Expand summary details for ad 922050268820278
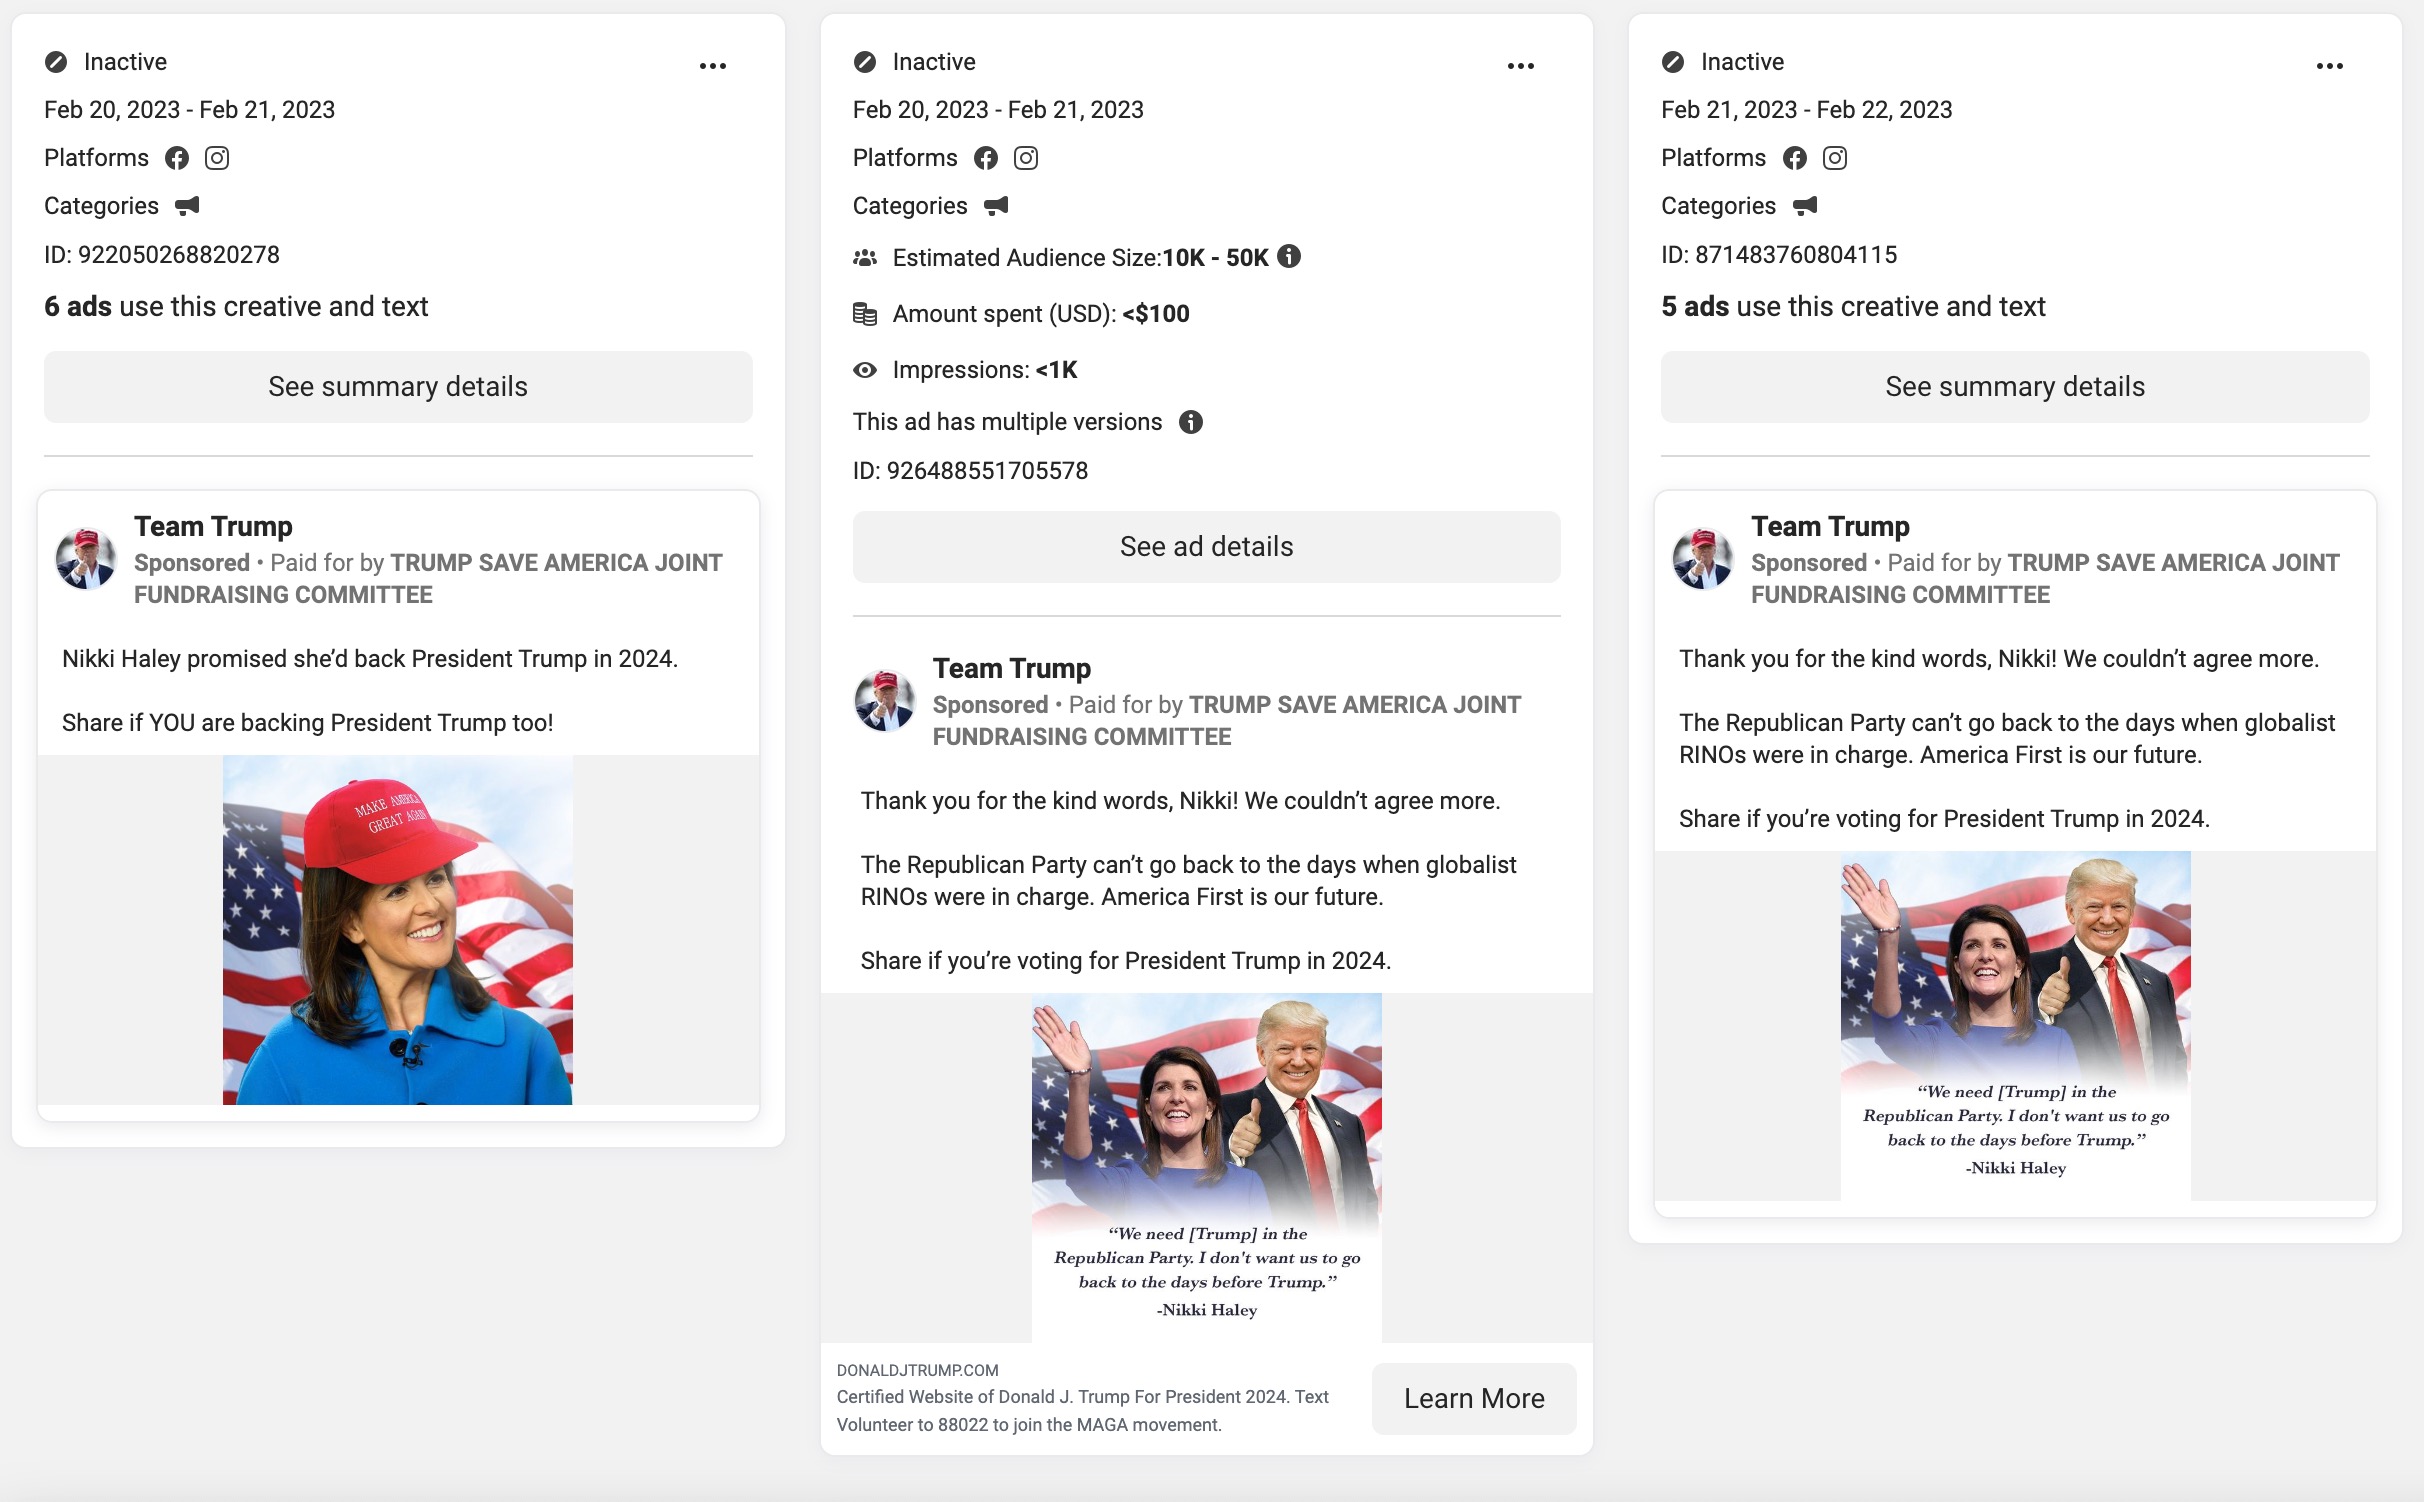The image size is (2424, 1502). [x=398, y=386]
